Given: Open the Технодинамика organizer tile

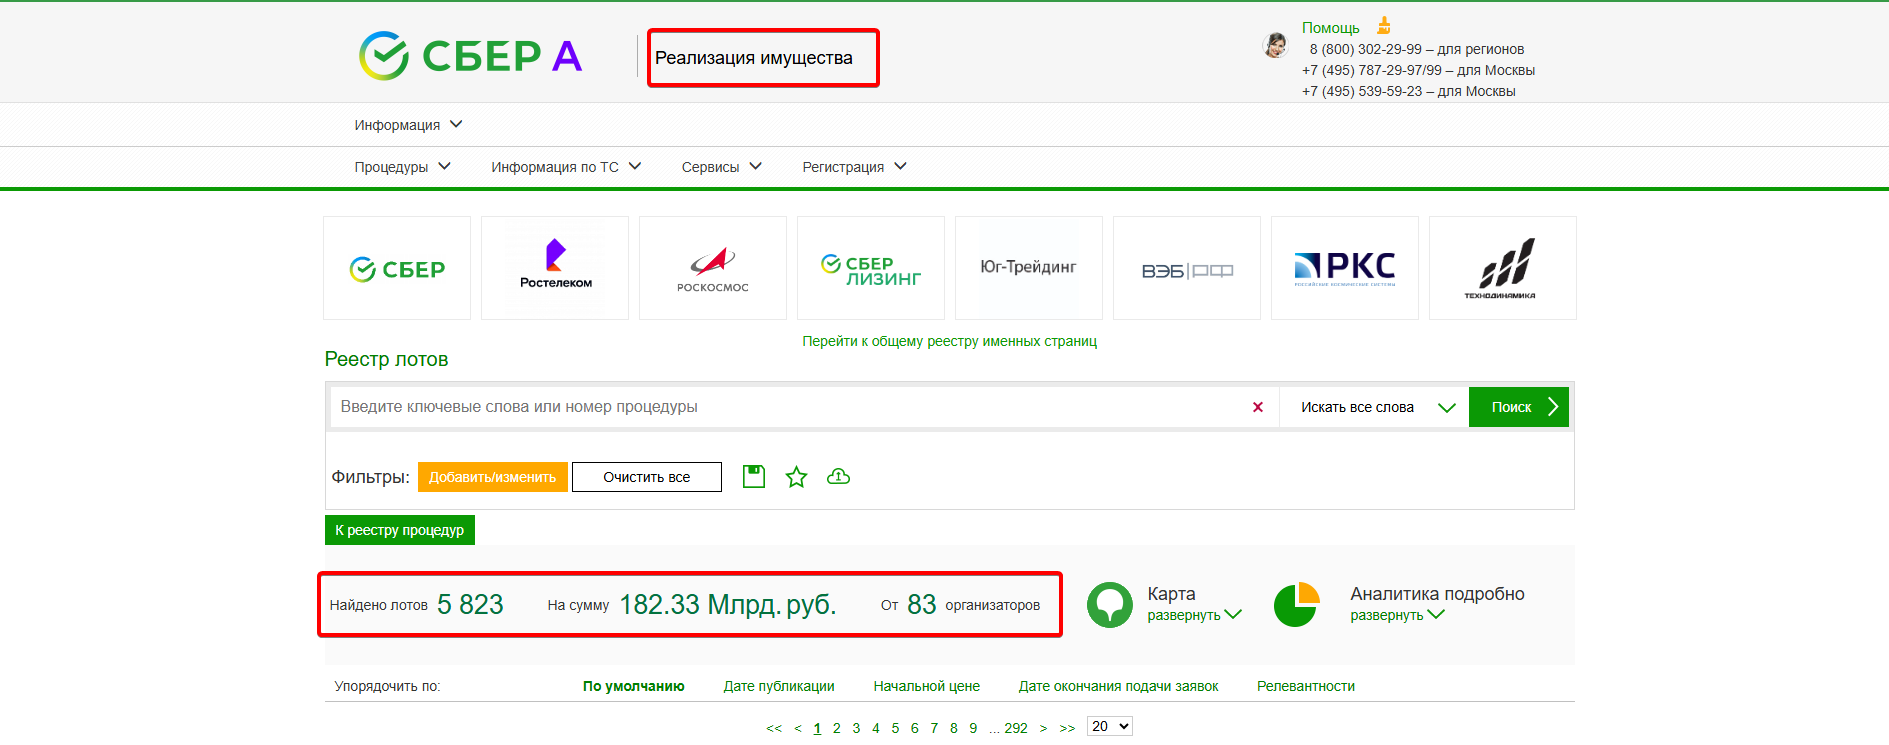Looking at the screenshot, I should pos(1503,268).
